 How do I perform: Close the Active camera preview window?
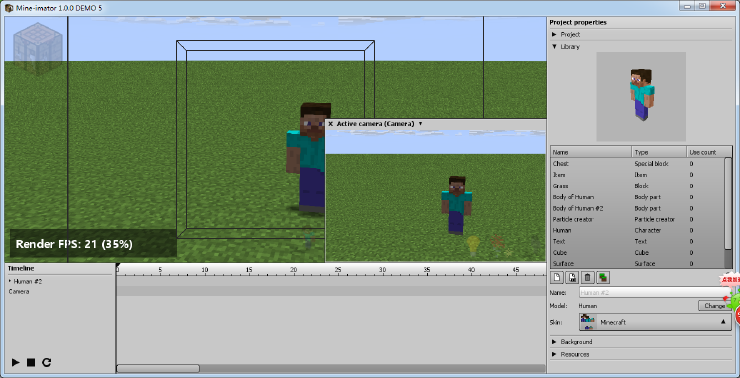coord(330,124)
